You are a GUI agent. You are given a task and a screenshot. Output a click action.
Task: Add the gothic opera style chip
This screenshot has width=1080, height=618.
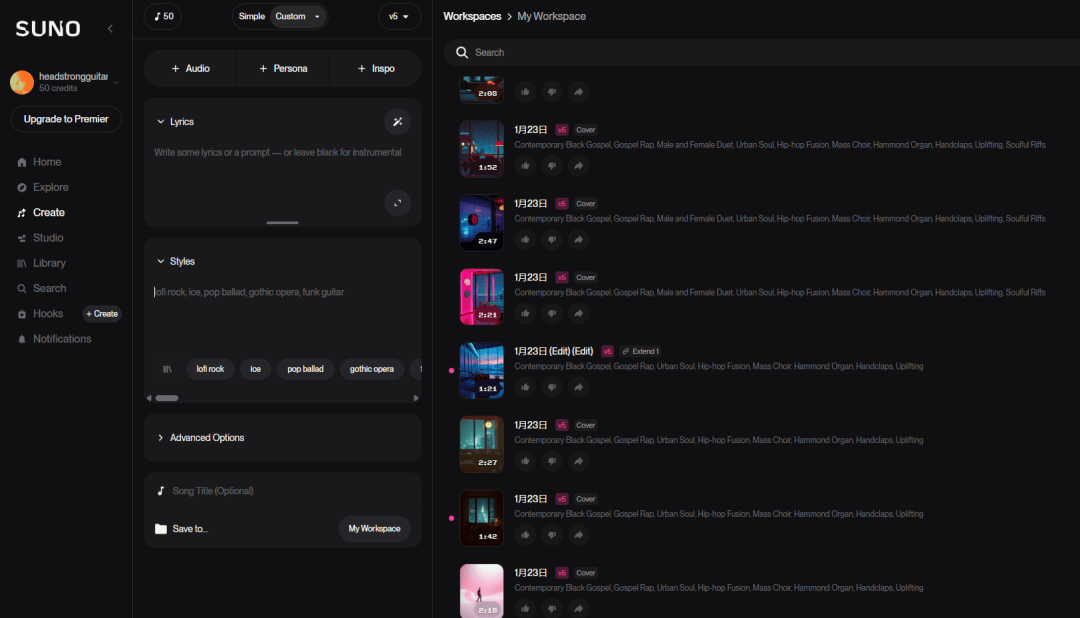pyautogui.click(x=371, y=369)
